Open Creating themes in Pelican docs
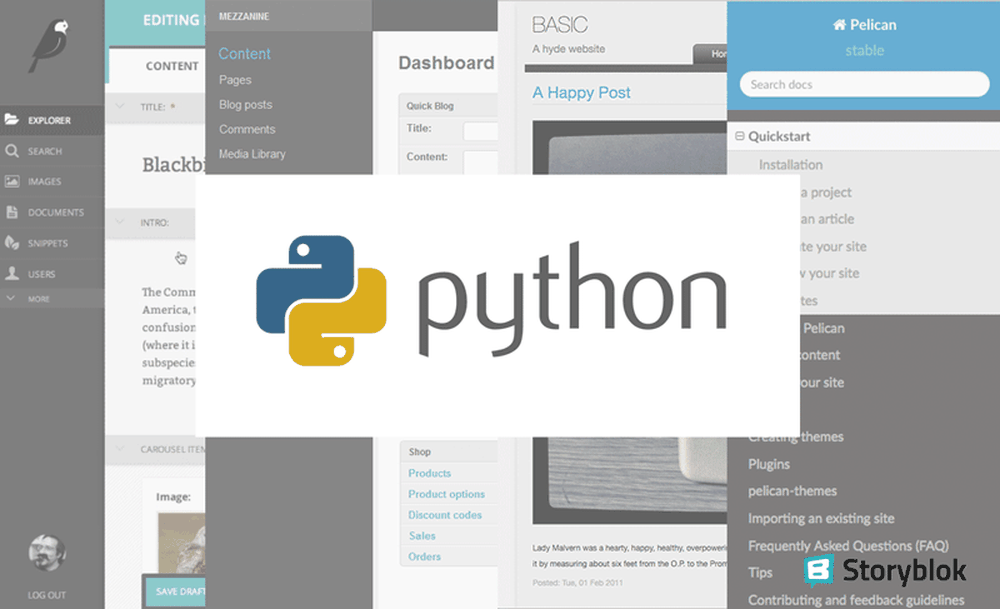Screen dimensions: 1000x609 click(x=795, y=437)
